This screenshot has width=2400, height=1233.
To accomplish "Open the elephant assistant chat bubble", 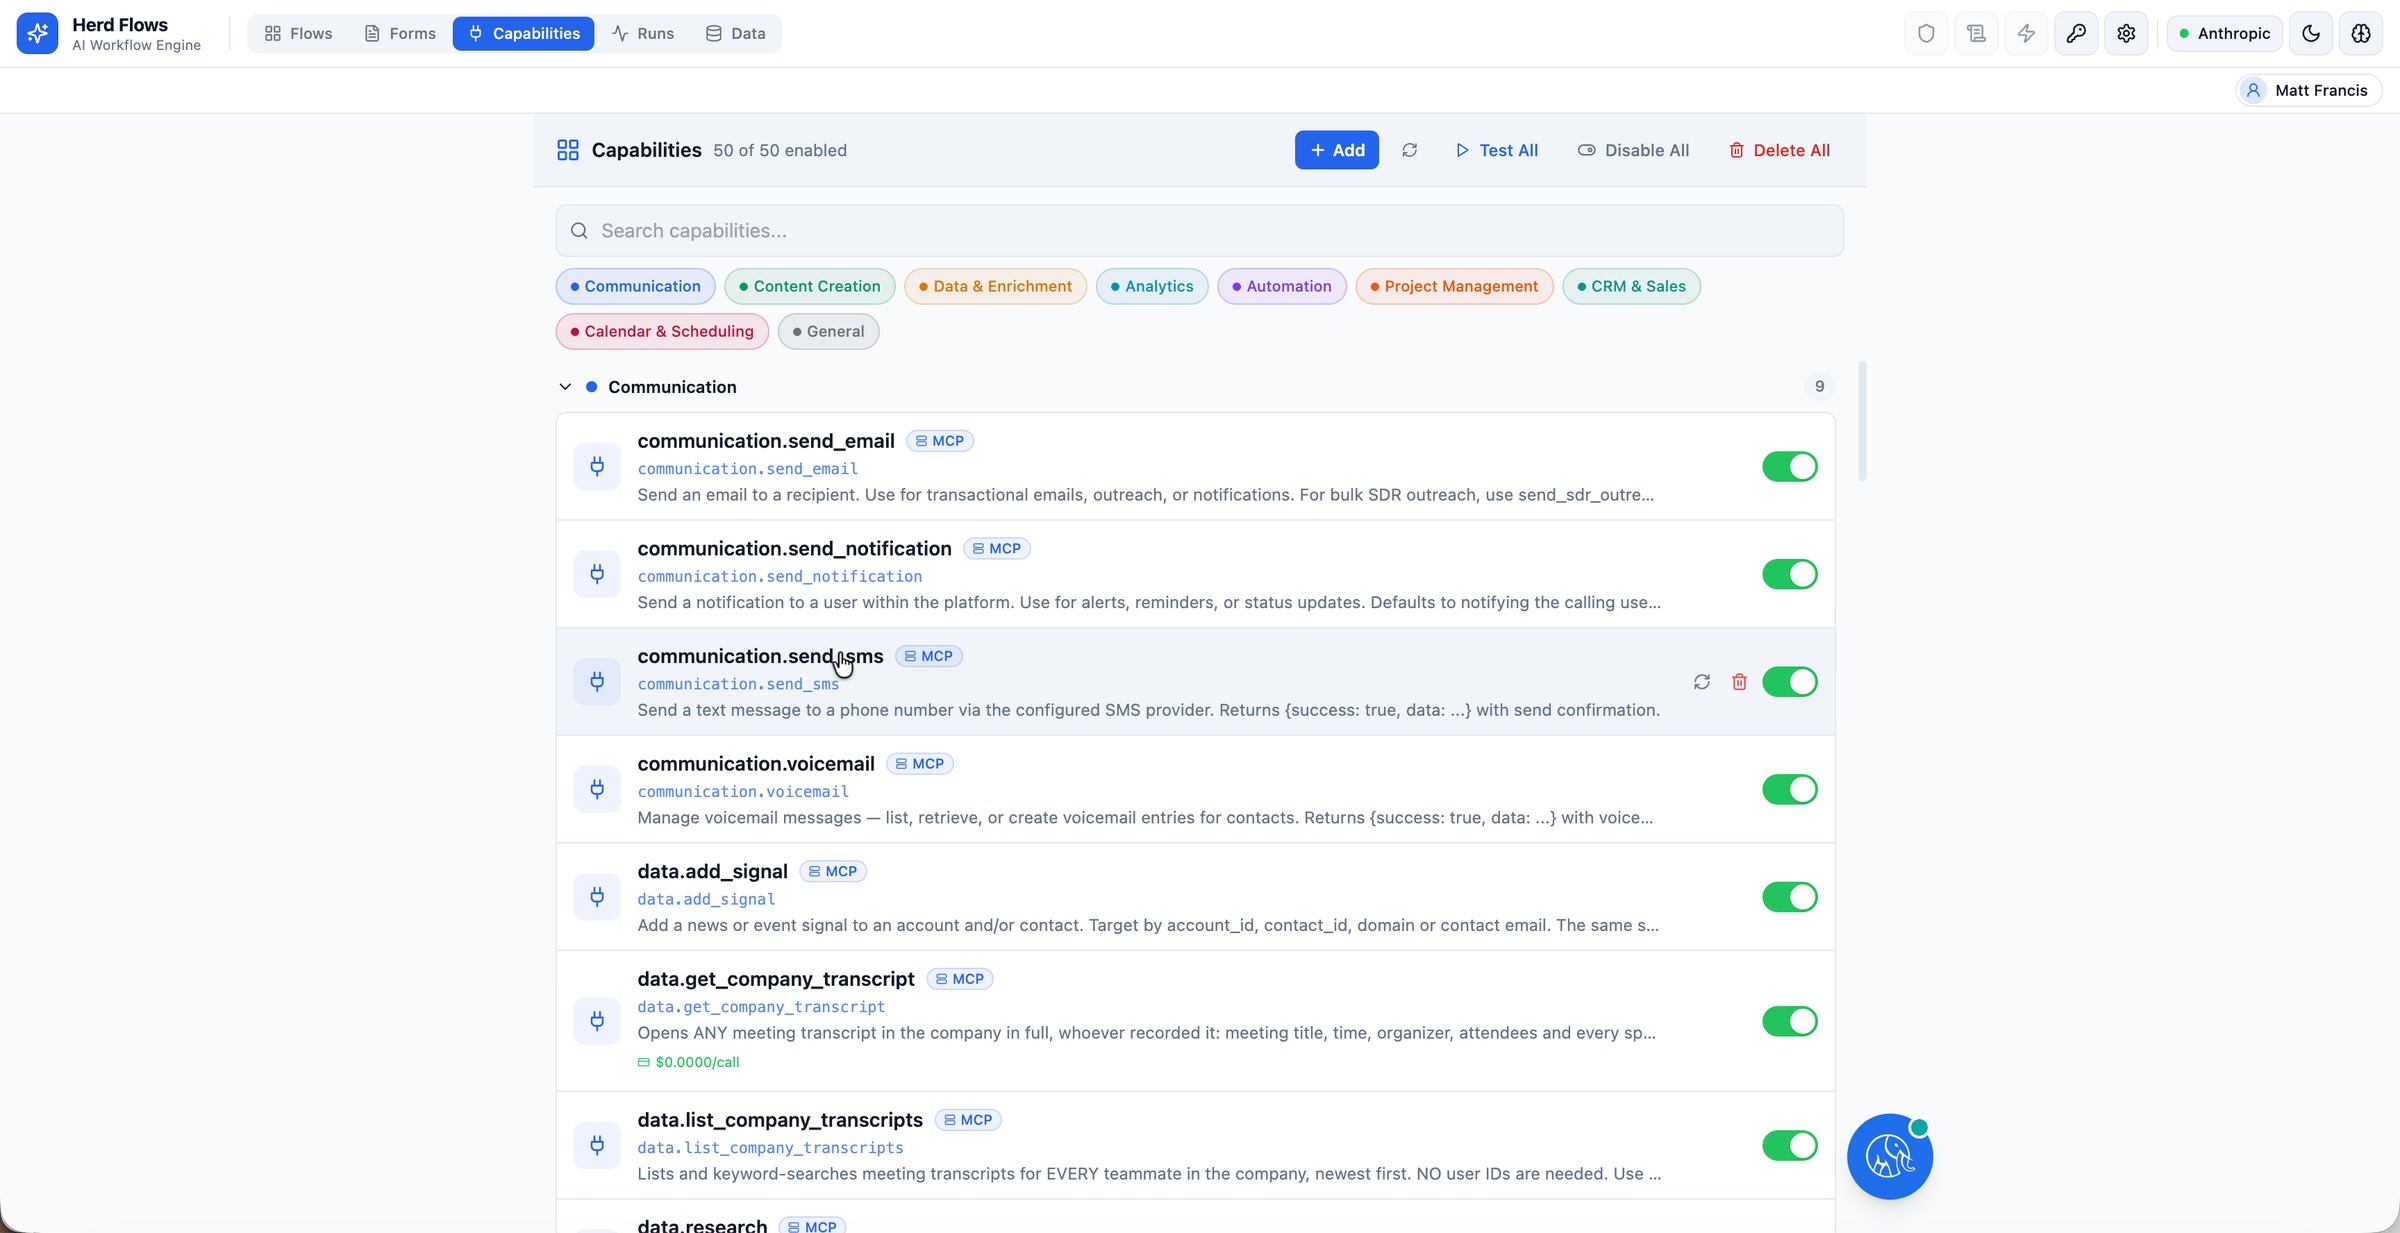I will [1890, 1156].
